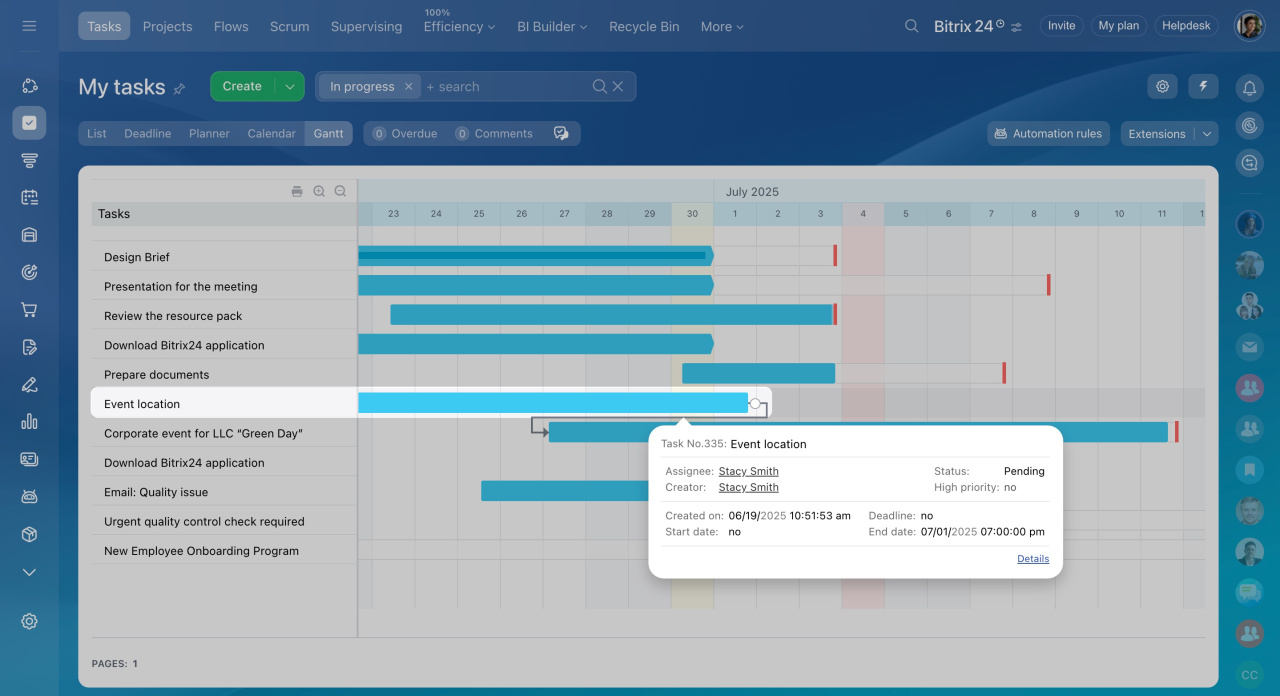The height and width of the screenshot is (696, 1280).
Task: Remove the In progress filter chip
Action: coord(408,87)
